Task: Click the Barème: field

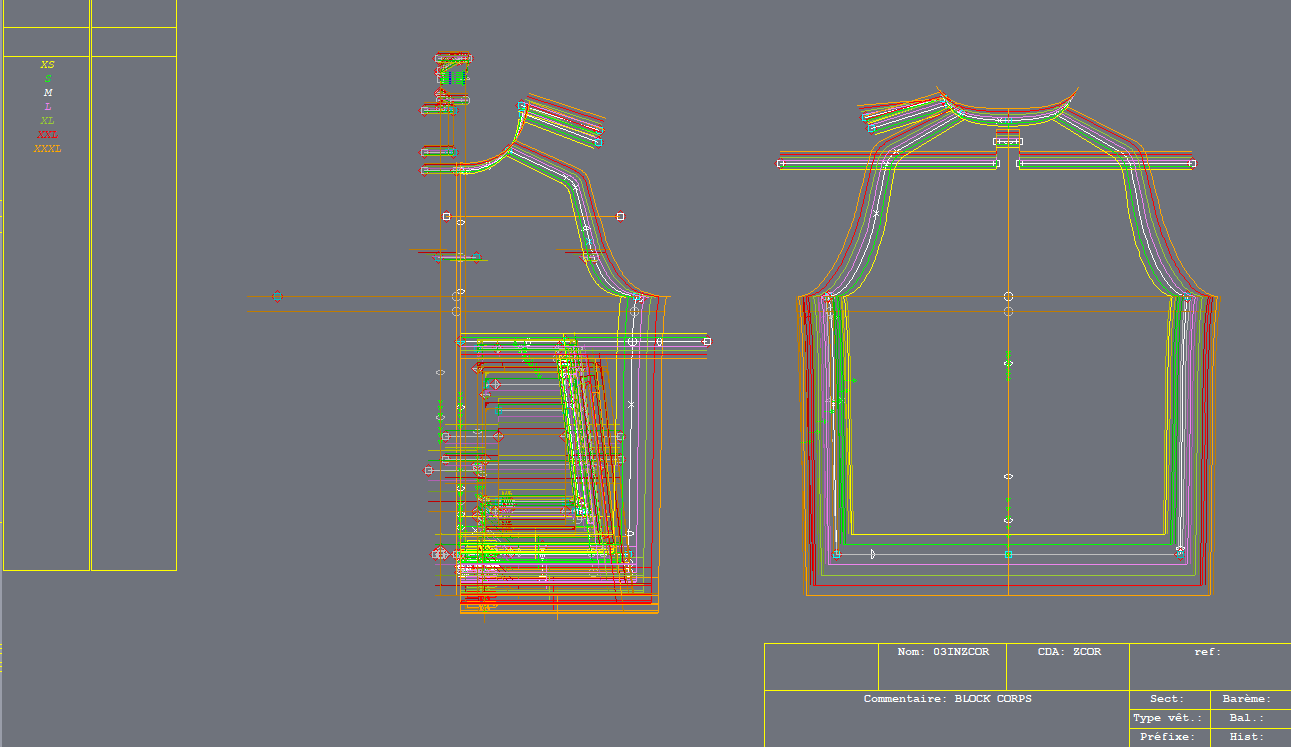Action: pyautogui.click(x=1248, y=699)
